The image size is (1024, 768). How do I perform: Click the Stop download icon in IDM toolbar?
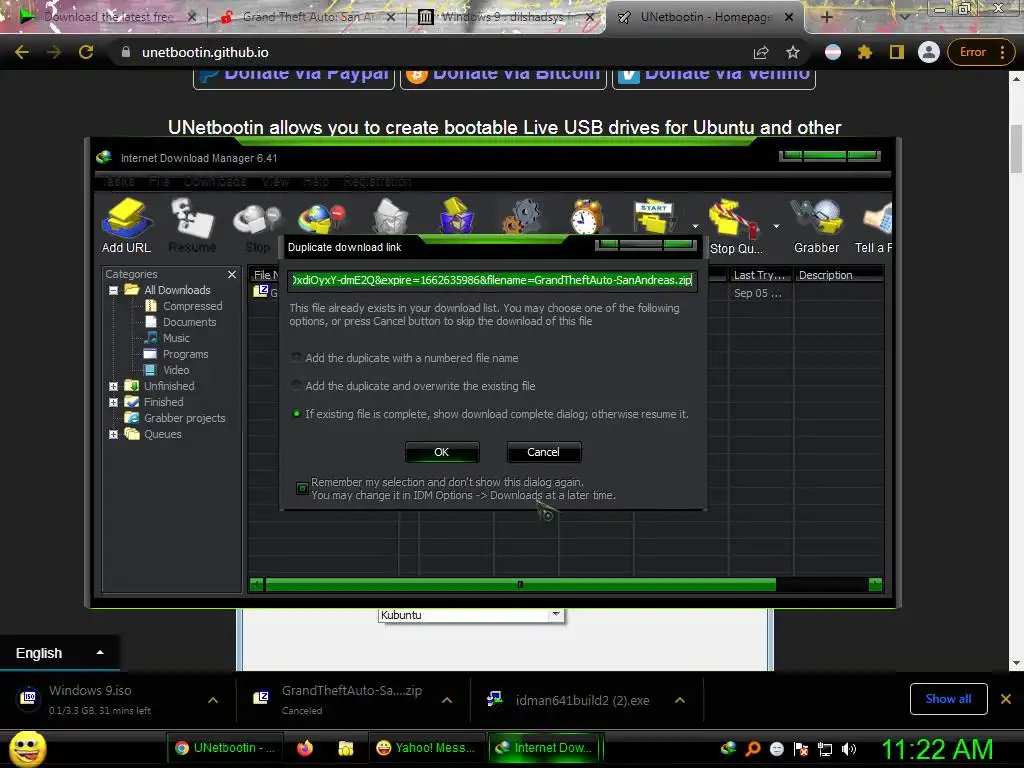tap(258, 225)
